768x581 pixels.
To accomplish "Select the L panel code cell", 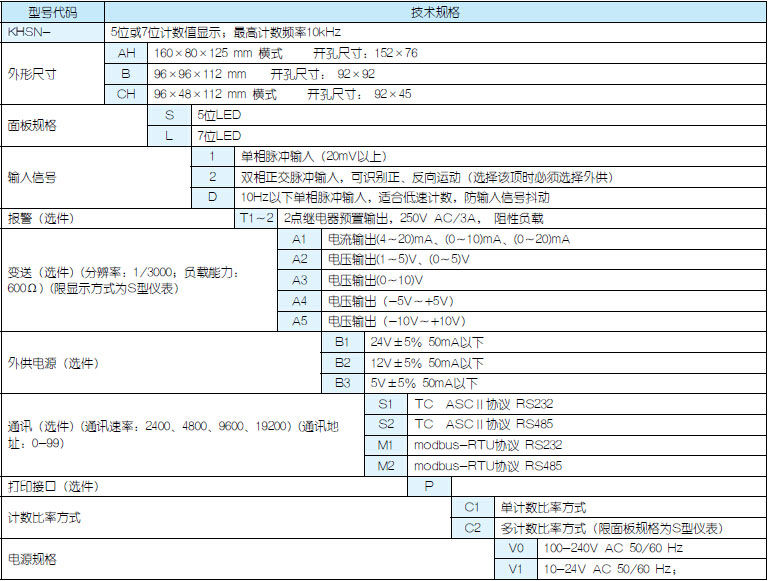I will (x=169, y=136).
